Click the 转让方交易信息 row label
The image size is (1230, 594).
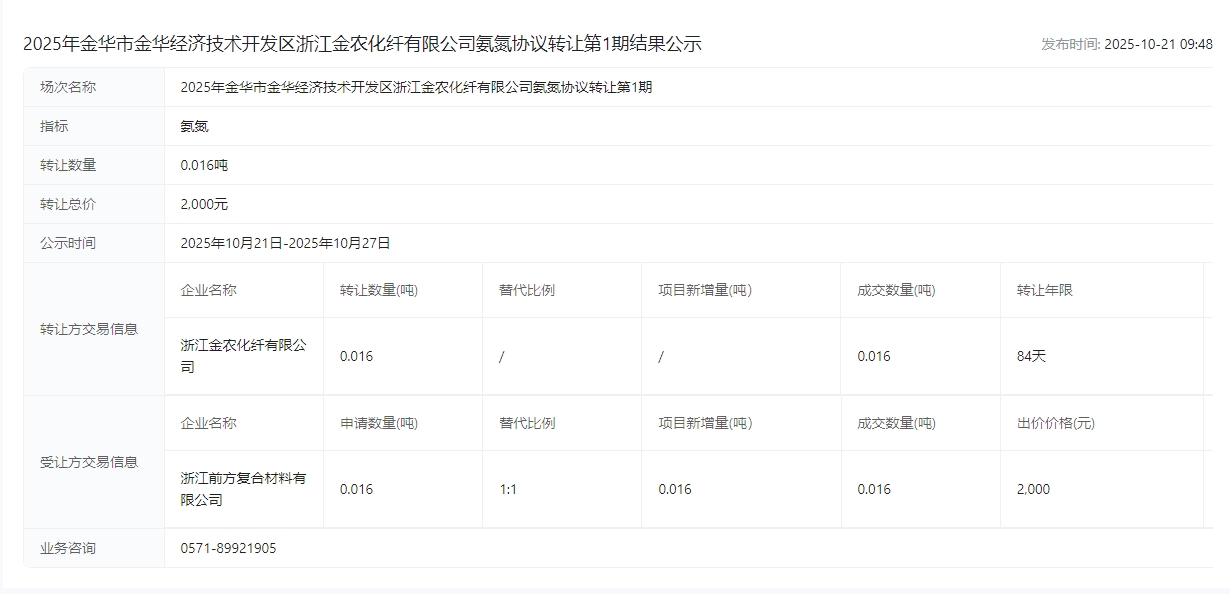click(89, 329)
